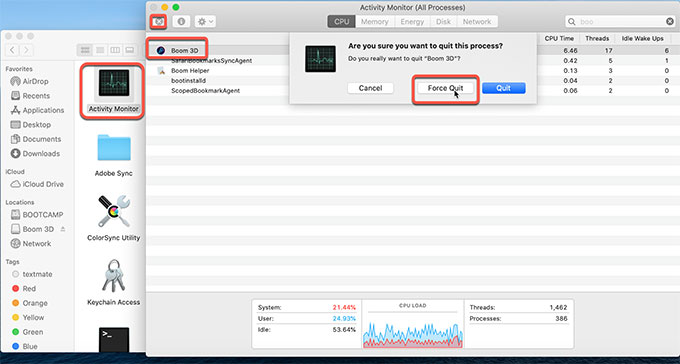The width and height of the screenshot is (680, 364).
Task: Open Applications in Finder sidebar
Action: click(37, 110)
